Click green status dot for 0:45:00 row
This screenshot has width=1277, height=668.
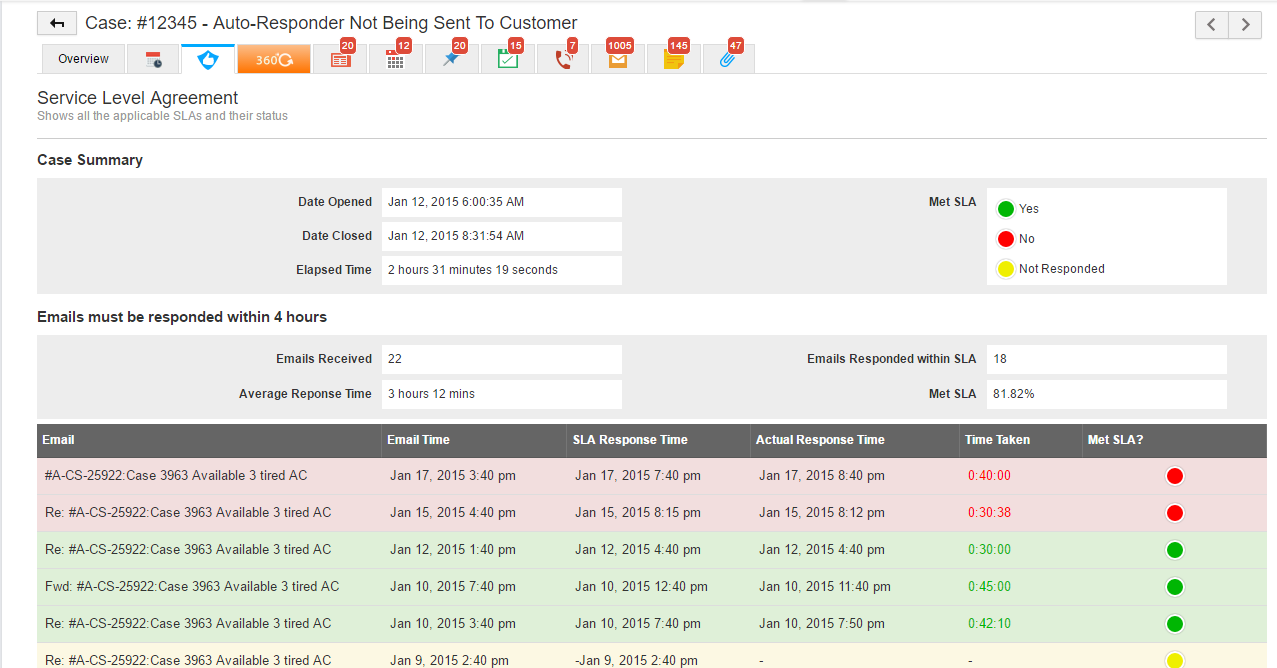coord(1175,587)
